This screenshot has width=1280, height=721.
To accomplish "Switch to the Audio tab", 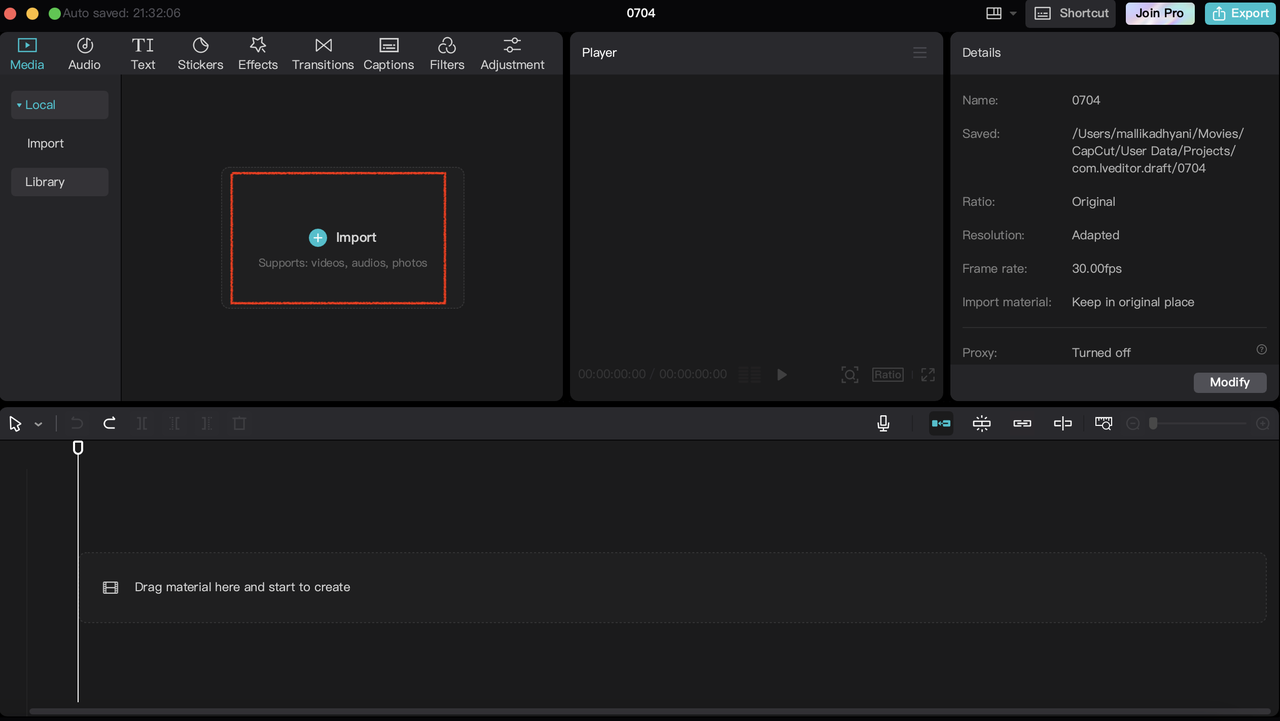I will [x=84, y=53].
